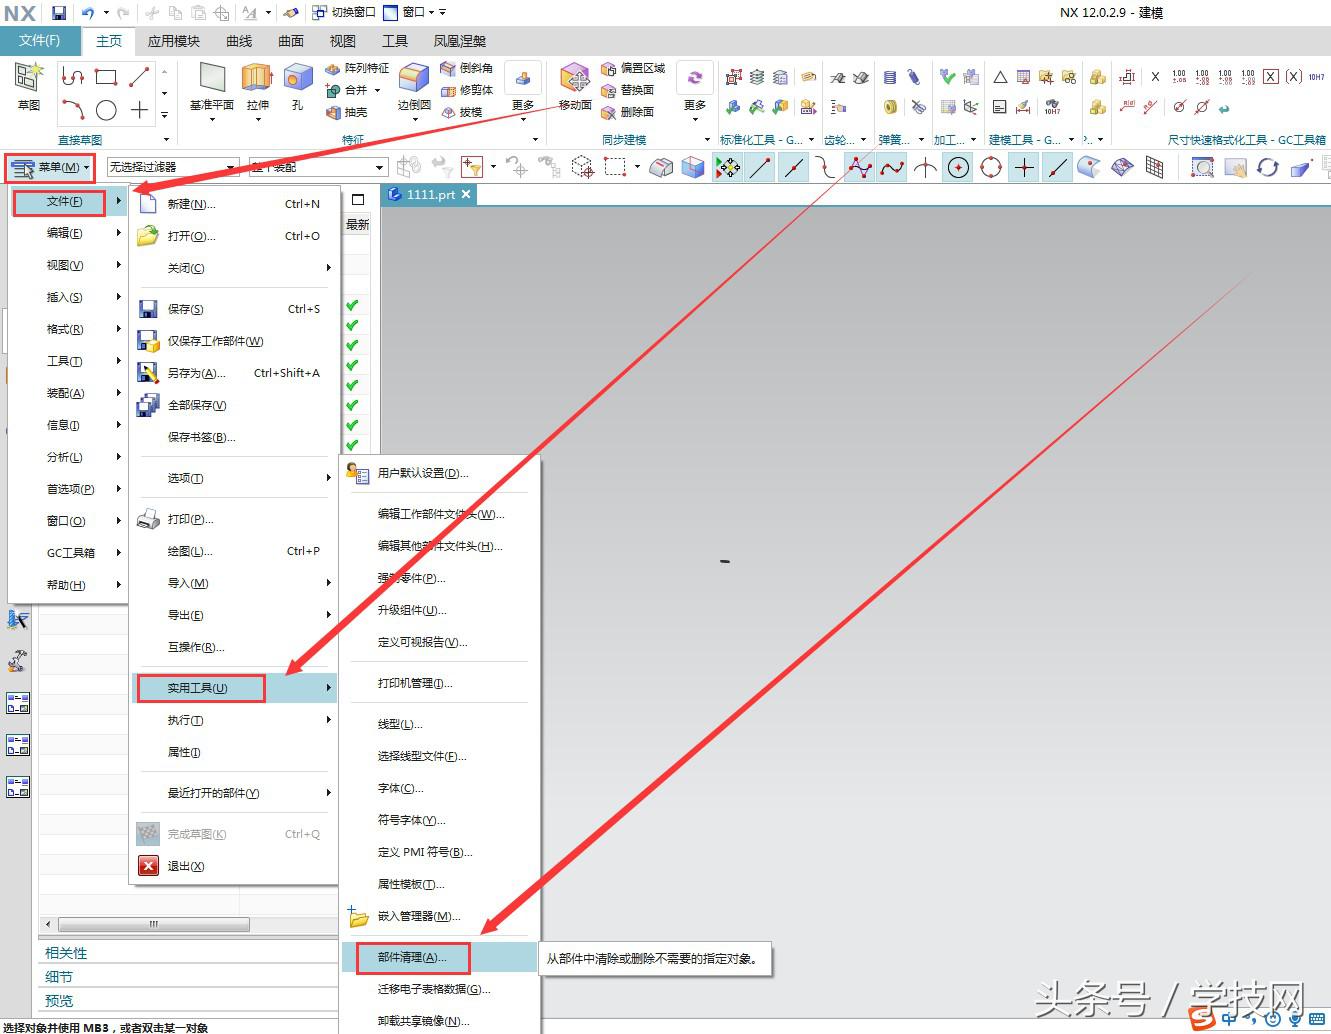Open the 整个装配 selection scope dropdown
1331x1034 pixels.
(318, 167)
